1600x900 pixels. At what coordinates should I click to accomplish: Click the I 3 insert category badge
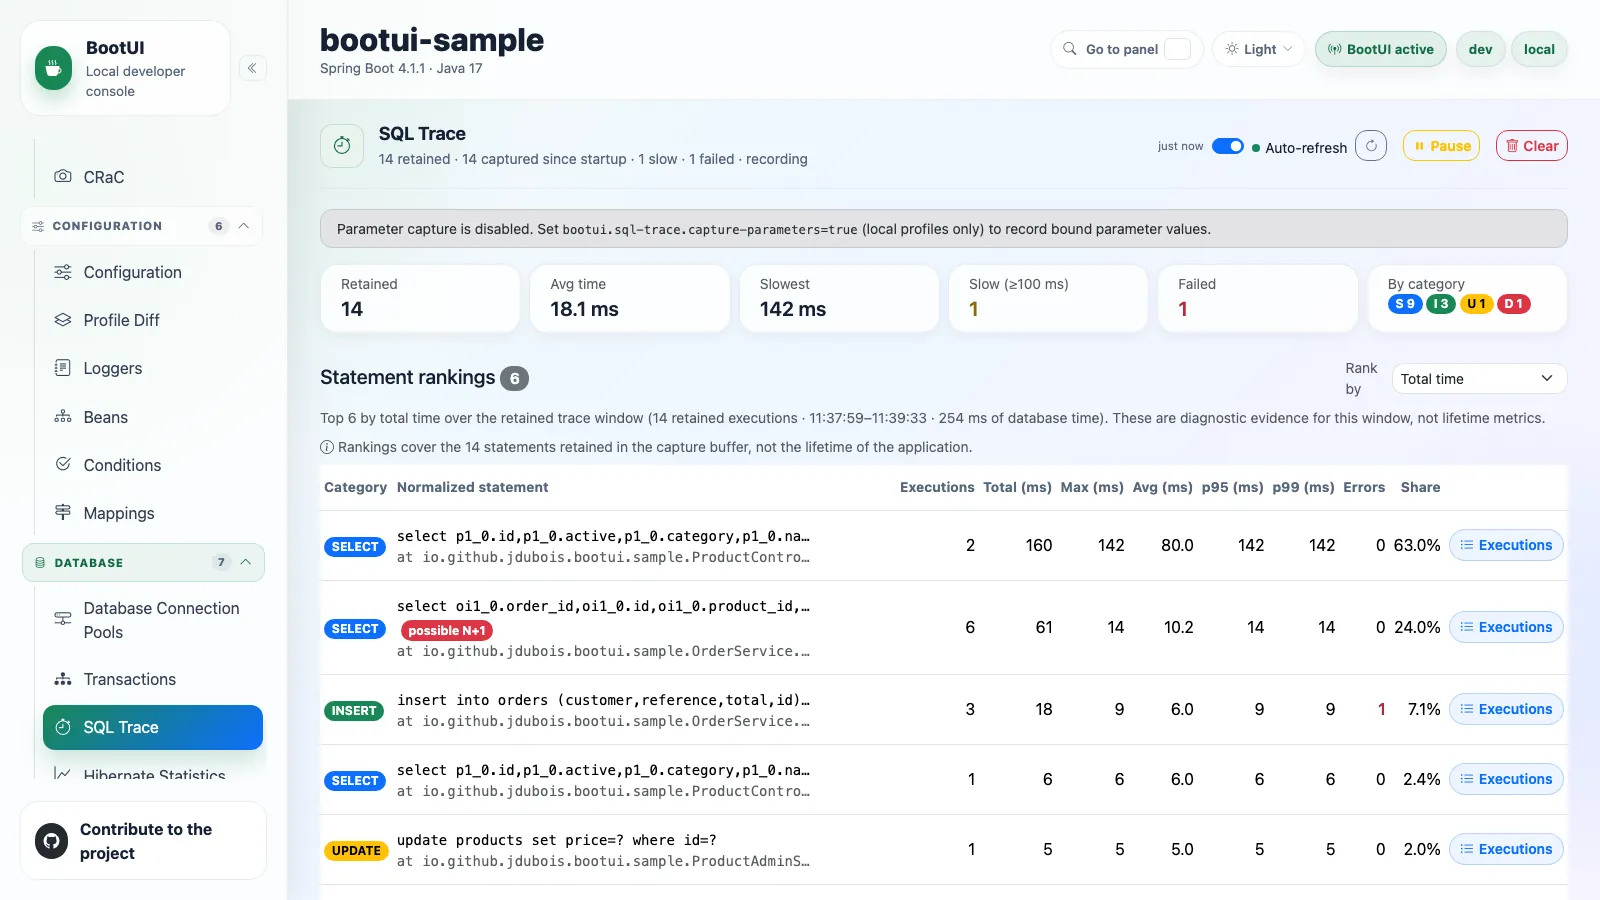coord(1441,304)
